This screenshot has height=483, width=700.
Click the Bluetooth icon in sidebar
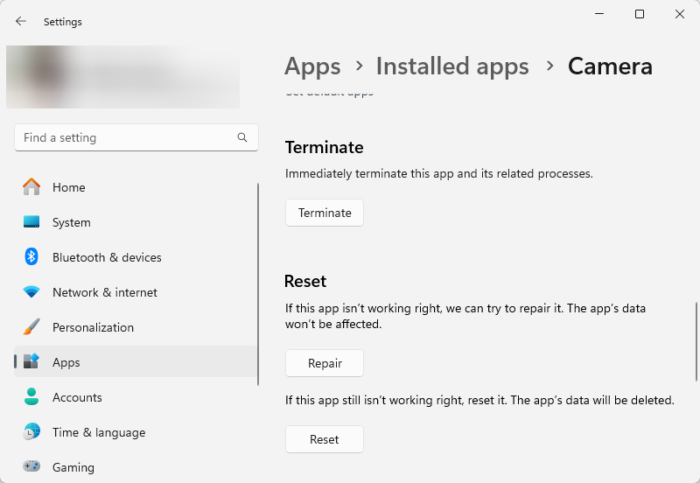[x=32, y=257]
